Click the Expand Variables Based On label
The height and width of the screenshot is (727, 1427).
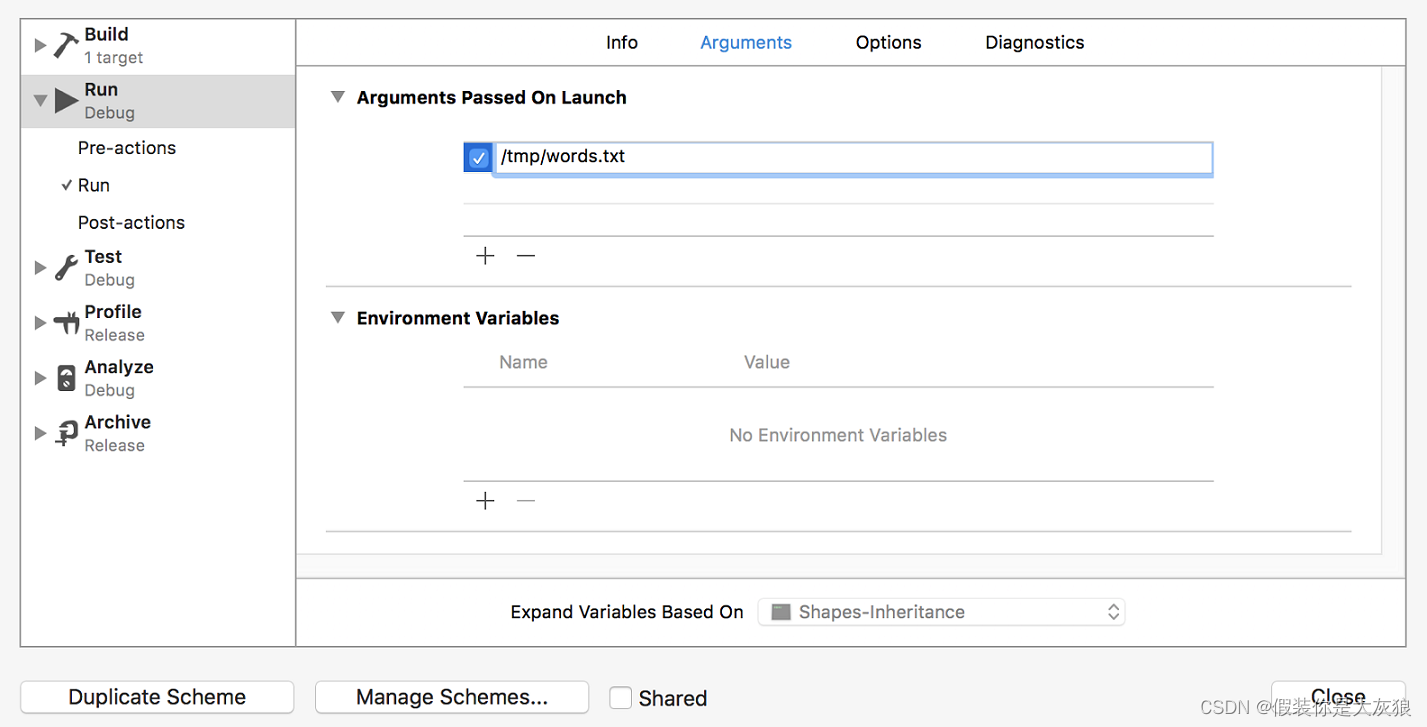pos(627,612)
